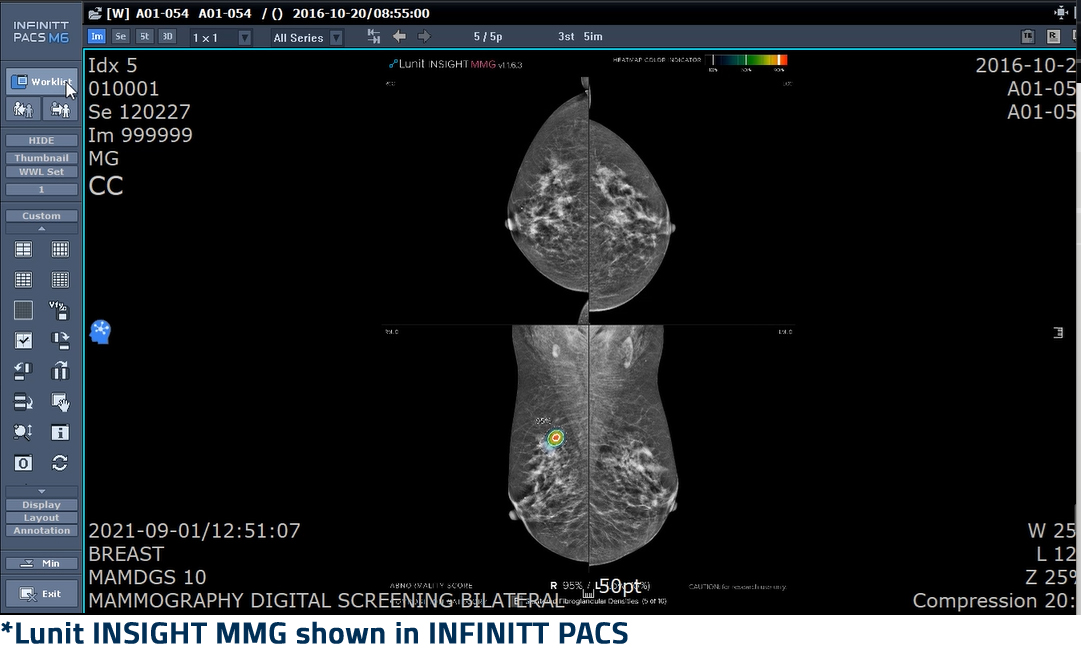Click the reset '0' icon

[23, 463]
